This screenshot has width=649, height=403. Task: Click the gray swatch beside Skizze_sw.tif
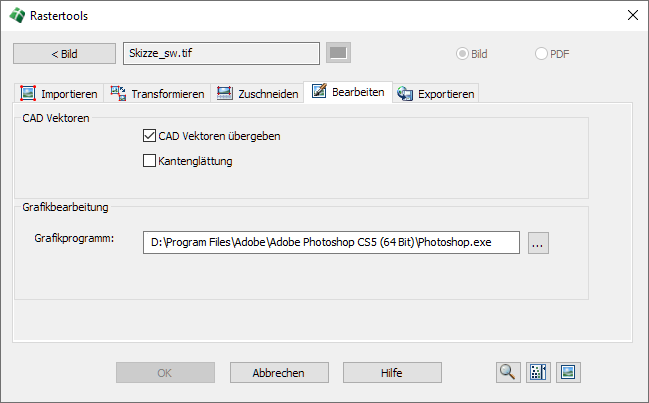[339, 53]
